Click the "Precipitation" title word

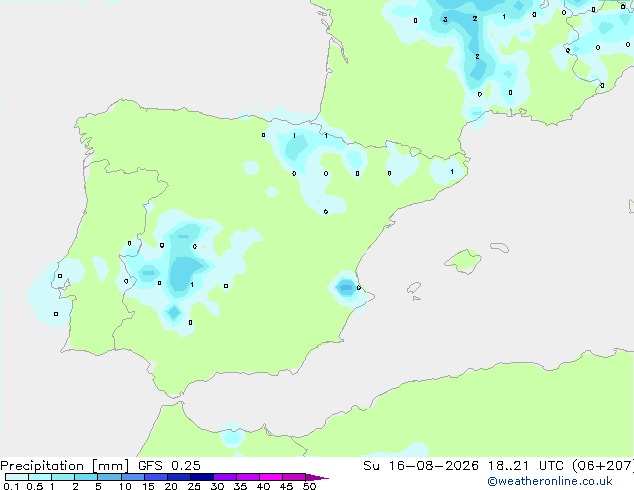42,466
